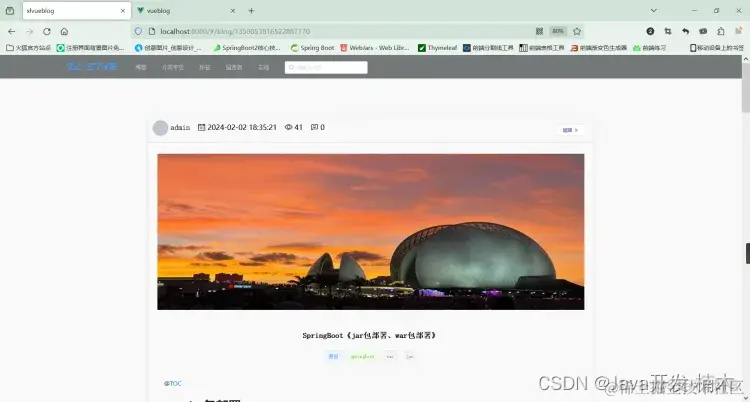The image size is (750, 402).
Task: Close the vueblog tab
Action: 233,11
